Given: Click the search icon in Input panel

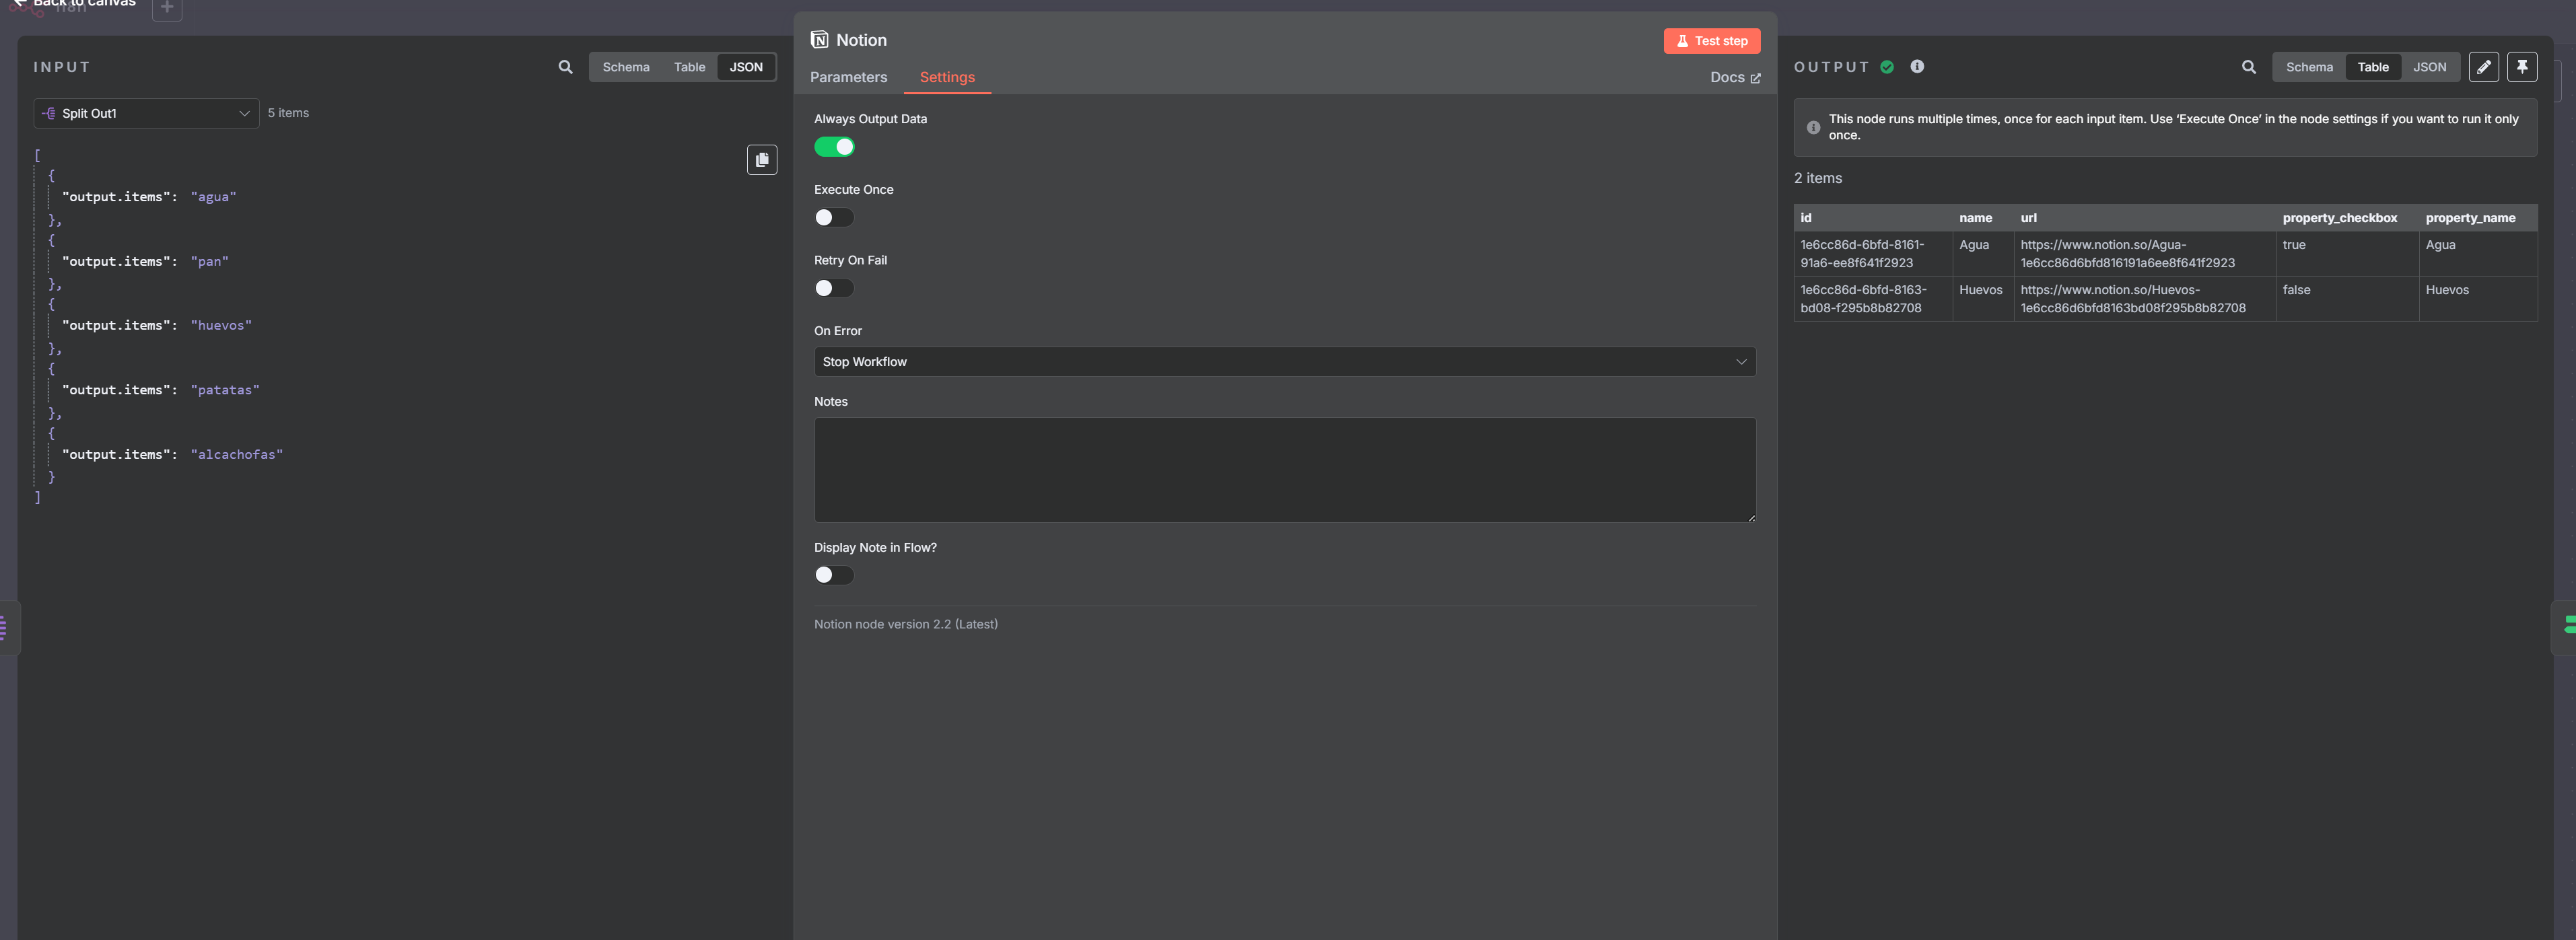Looking at the screenshot, I should [565, 67].
